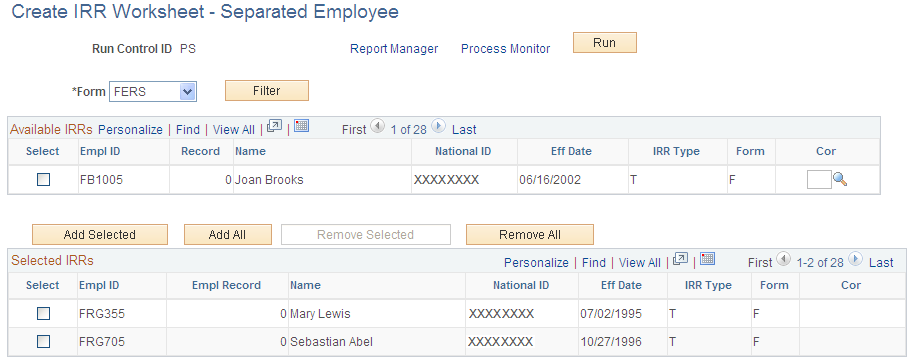This screenshot has width=915, height=363.
Task: Click Empl ID FB1005 cell
Action: pyautogui.click(x=101, y=180)
